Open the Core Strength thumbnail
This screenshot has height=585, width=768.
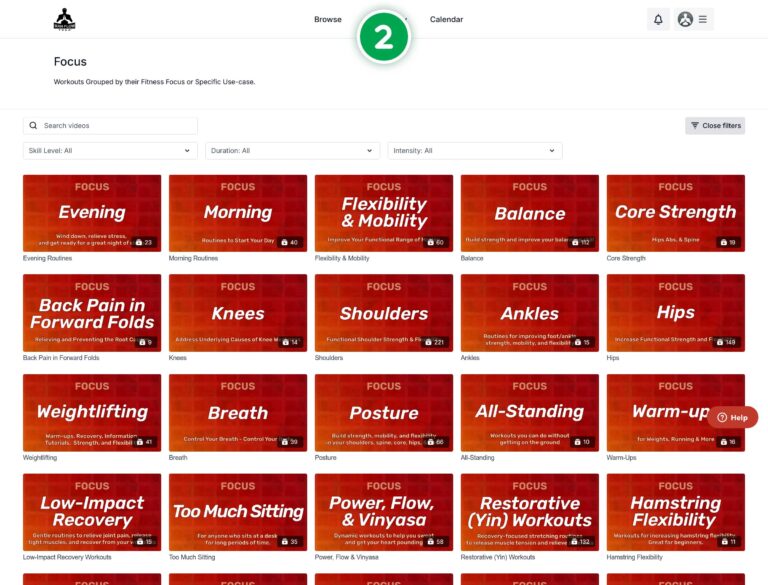[675, 213]
